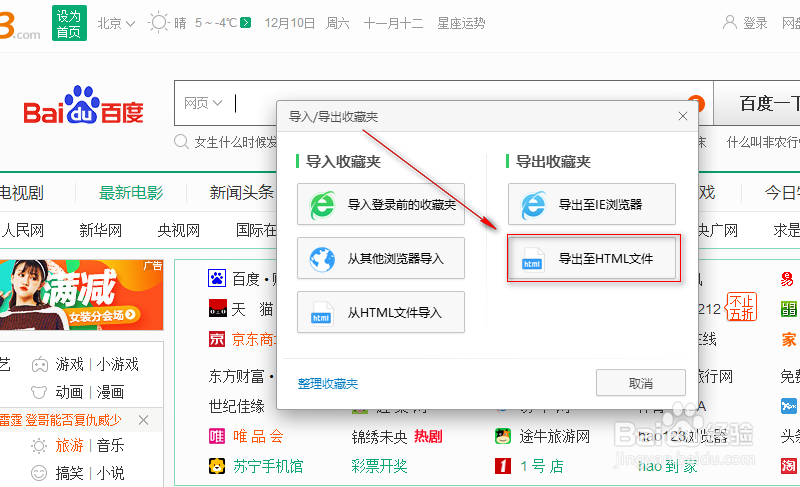Click the 设为首页 green badge
The height and width of the screenshot is (487, 800).
coord(69,23)
